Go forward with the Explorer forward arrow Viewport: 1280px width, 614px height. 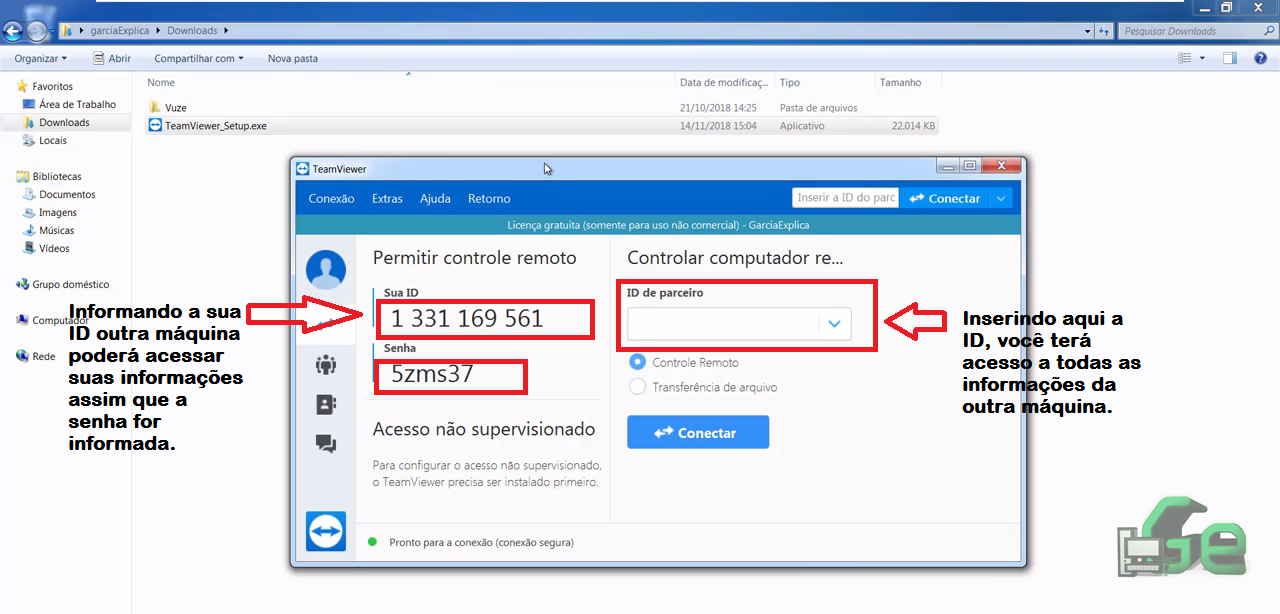click(37, 31)
